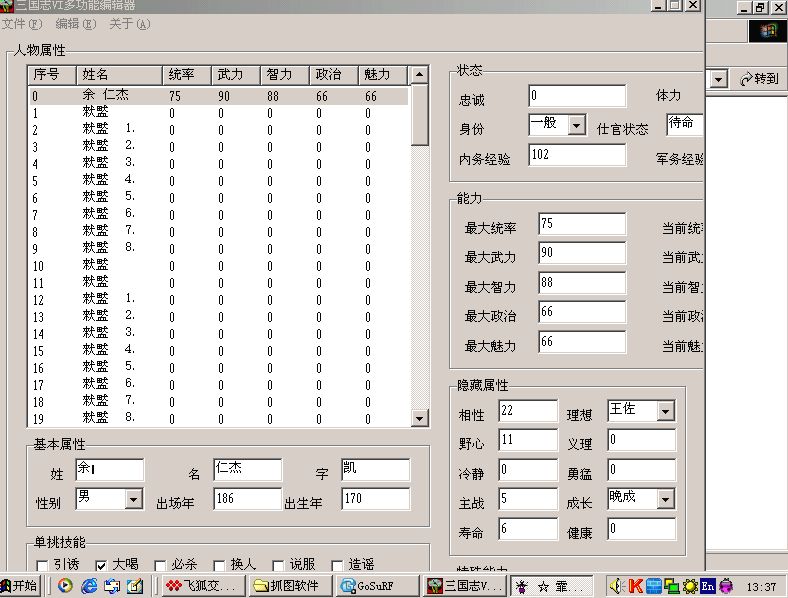Launch Internet Explorer from quick launch
Viewport: 788px width, 598px height.
tap(87, 586)
